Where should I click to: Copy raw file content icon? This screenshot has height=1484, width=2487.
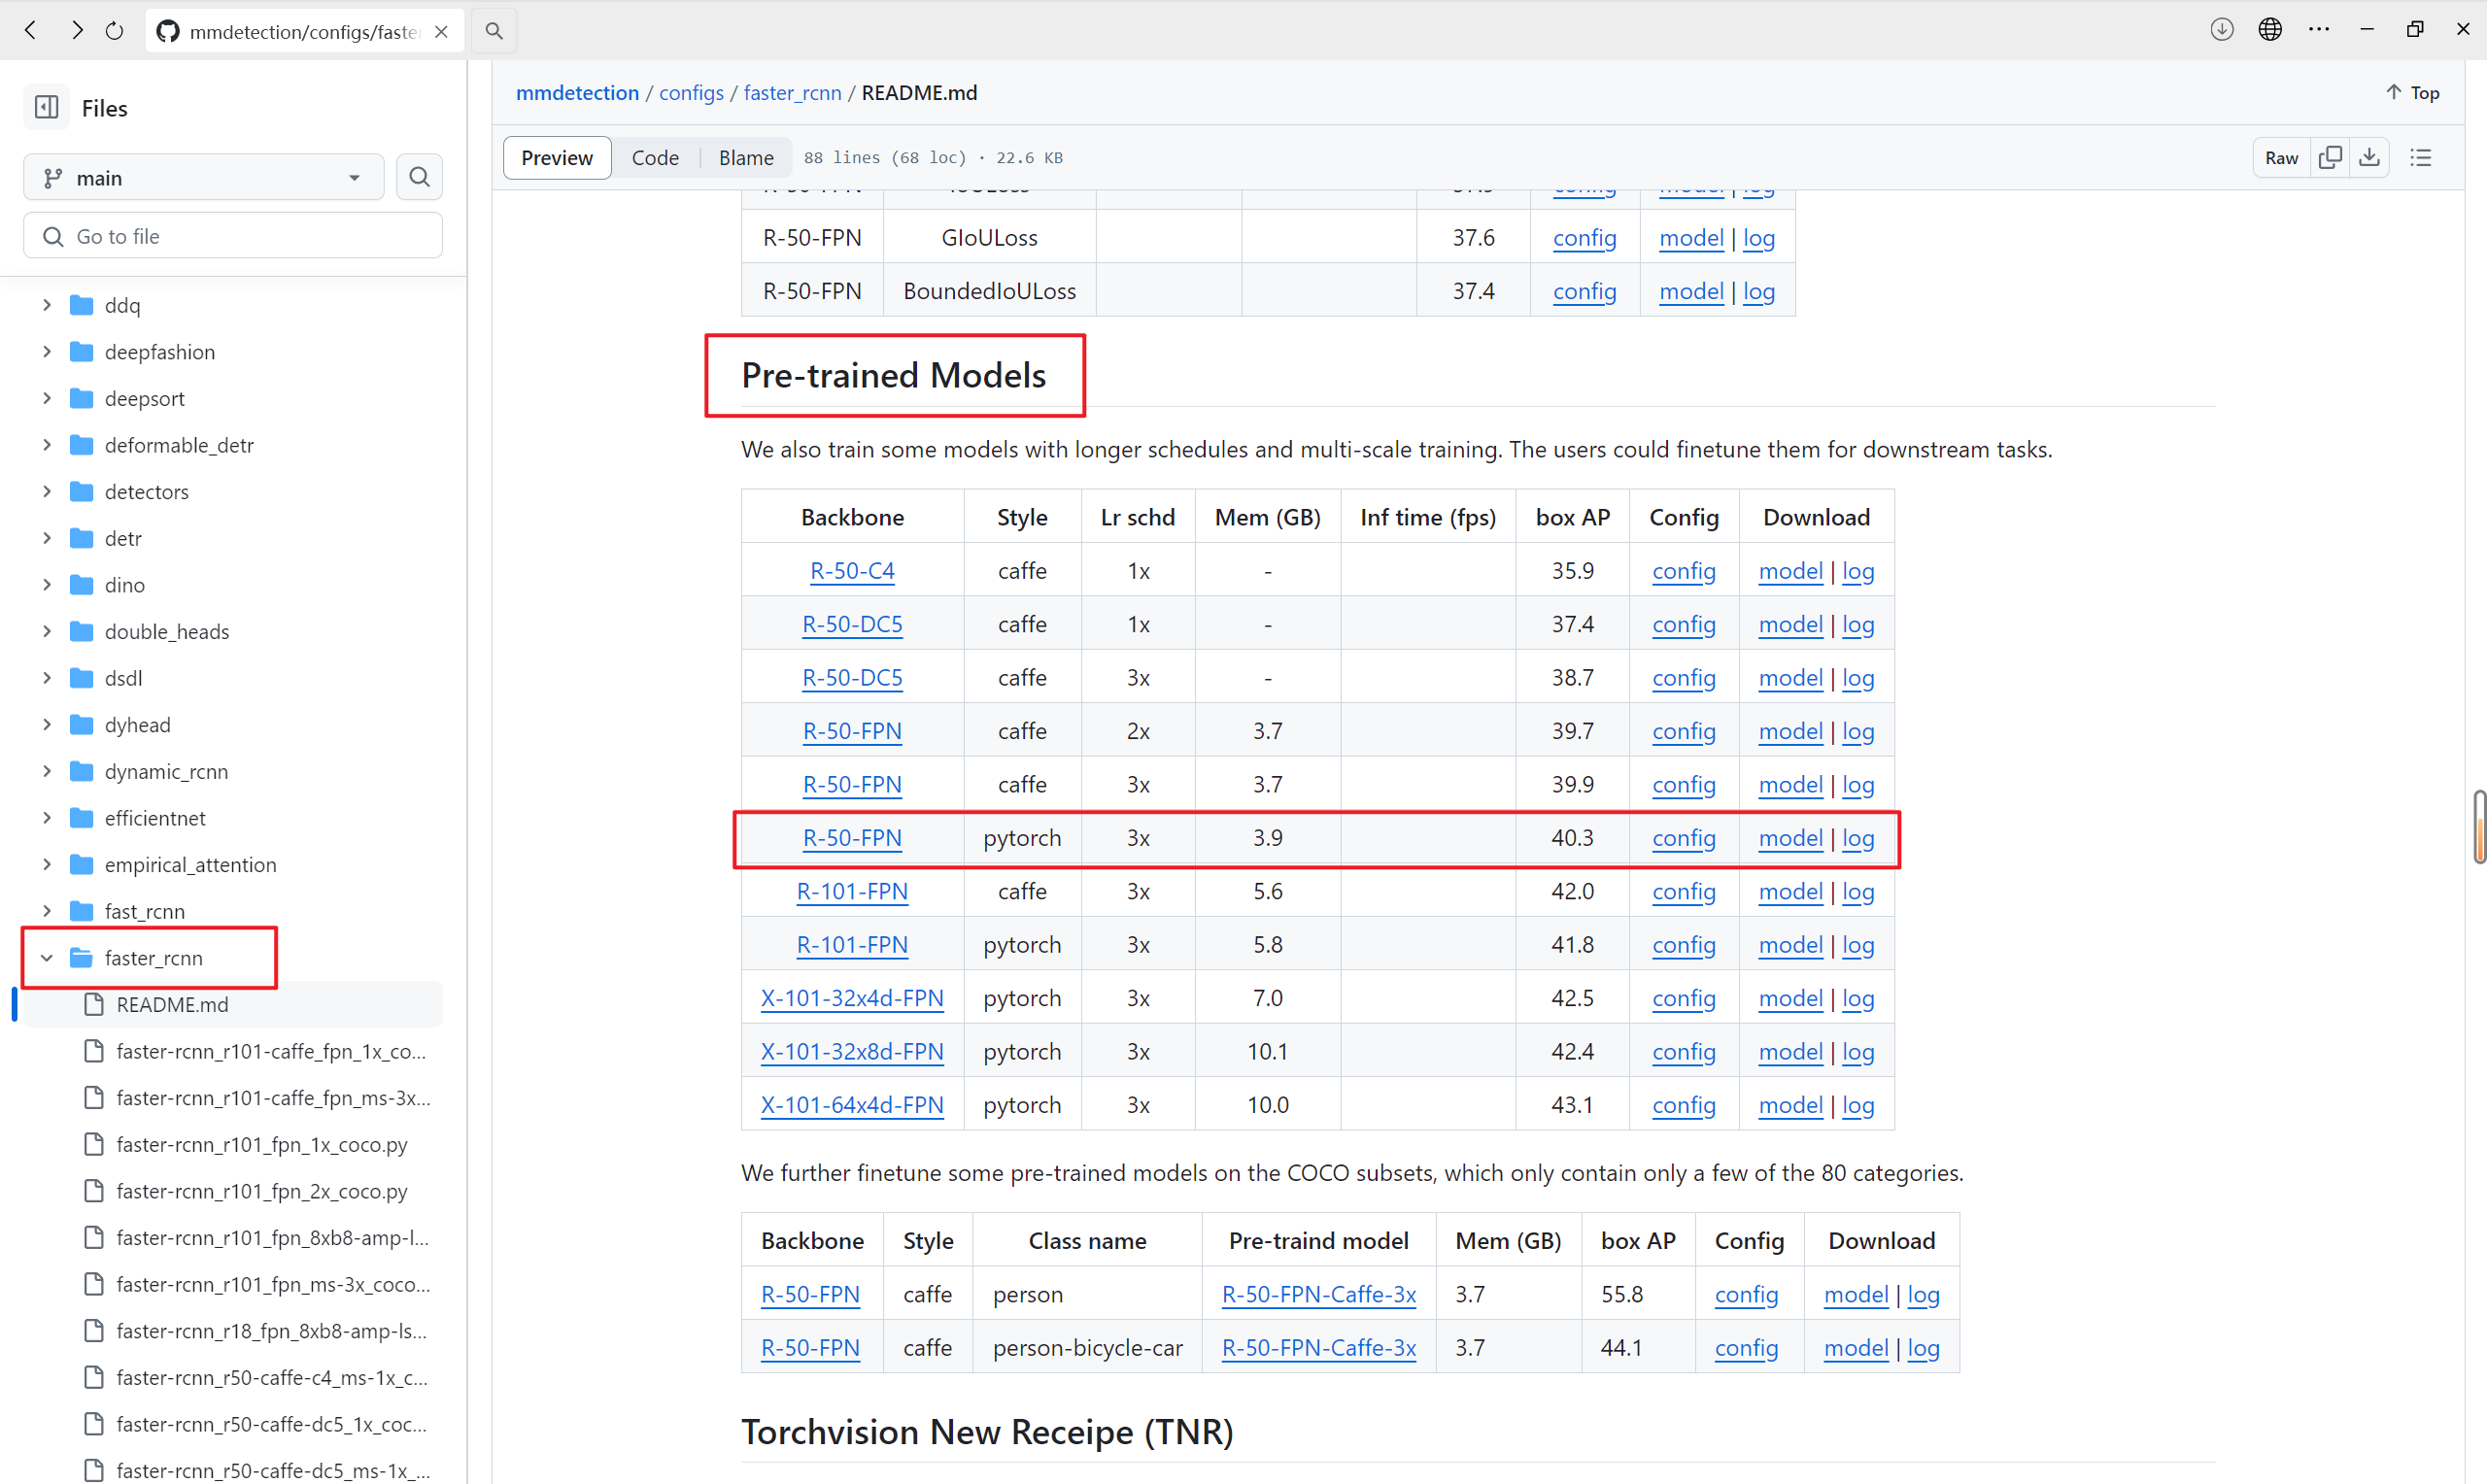point(2330,157)
